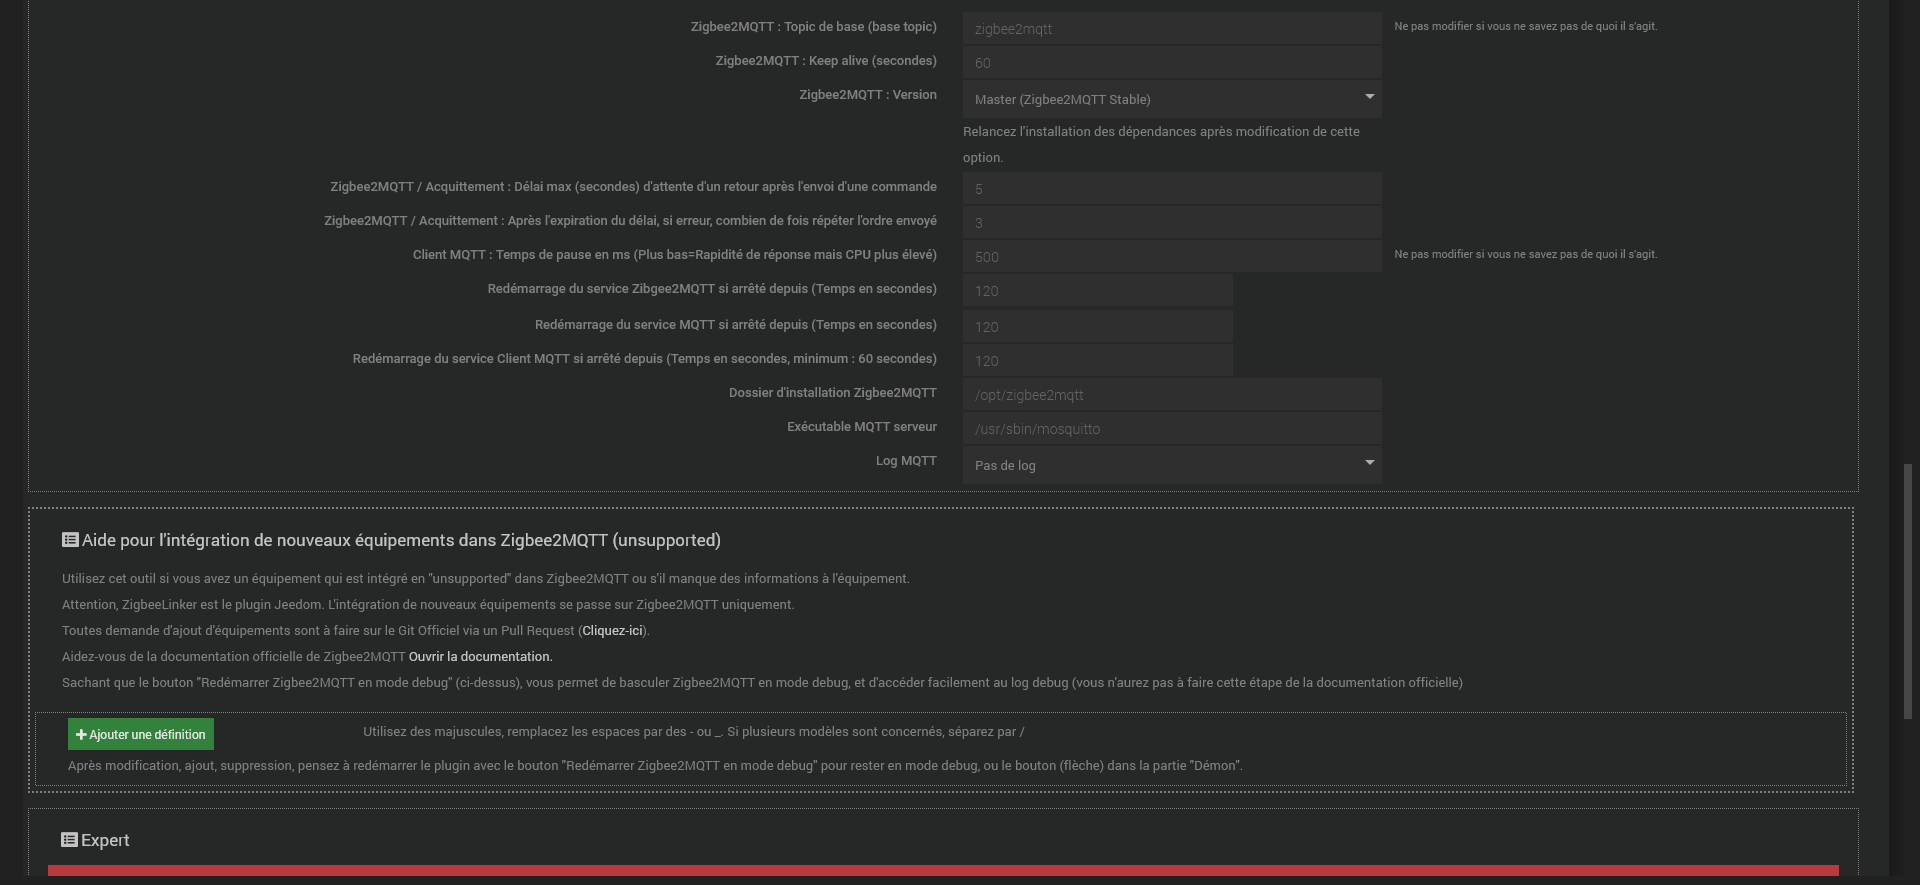Image resolution: width=1920 pixels, height=885 pixels.
Task: Edit the Acquittement délai max field
Action: (x=1172, y=189)
